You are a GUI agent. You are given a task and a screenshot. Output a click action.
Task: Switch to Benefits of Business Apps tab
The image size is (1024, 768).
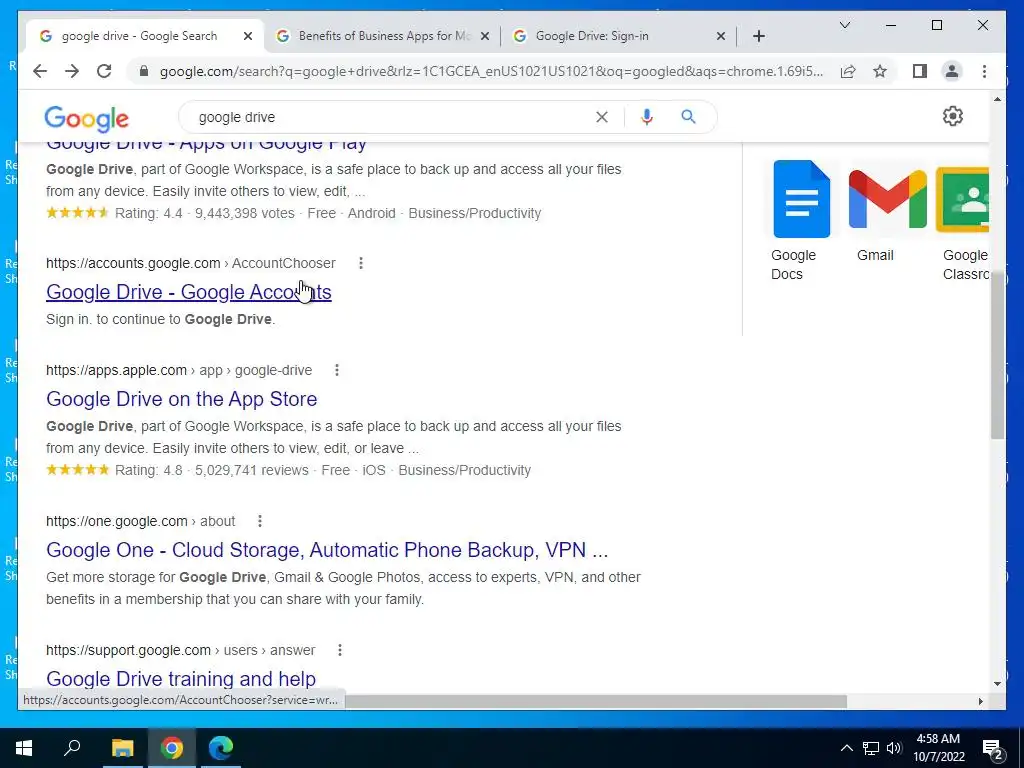pos(382,36)
